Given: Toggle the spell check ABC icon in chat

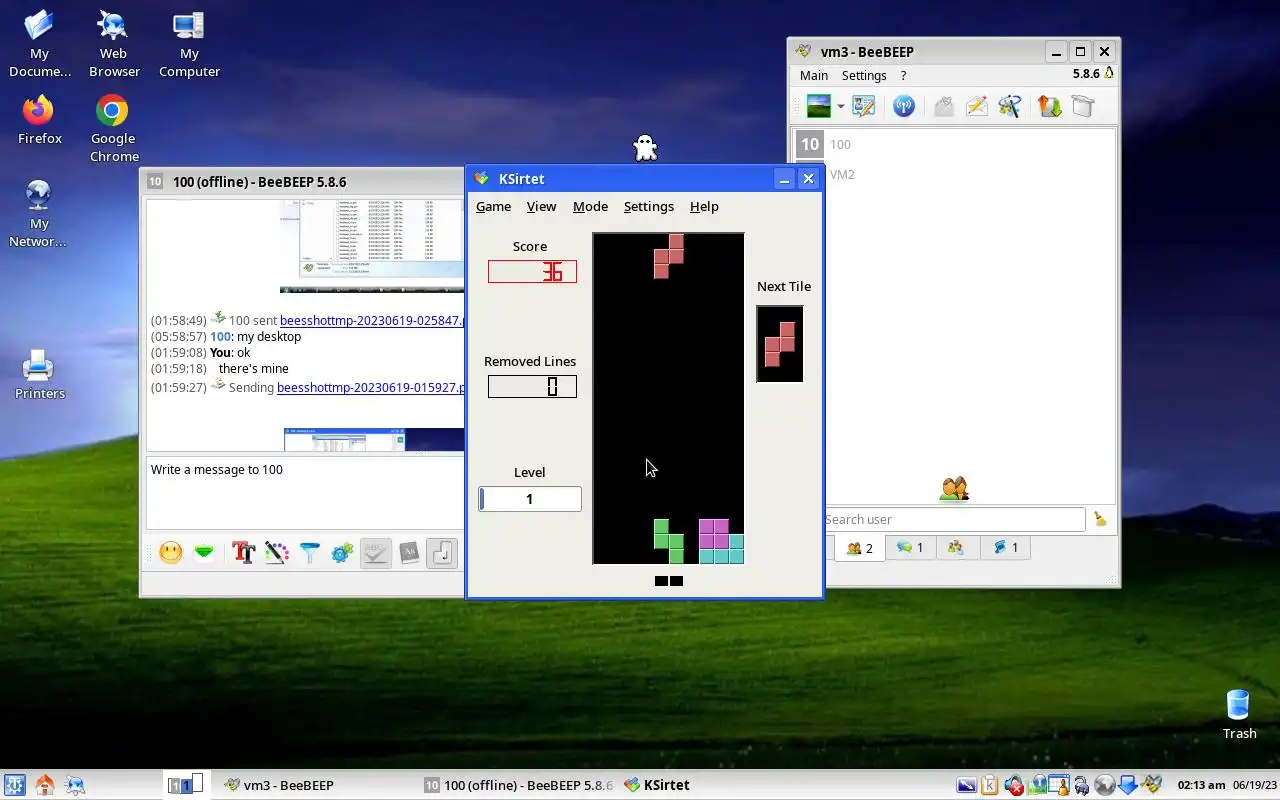Looking at the screenshot, I should click(376, 552).
